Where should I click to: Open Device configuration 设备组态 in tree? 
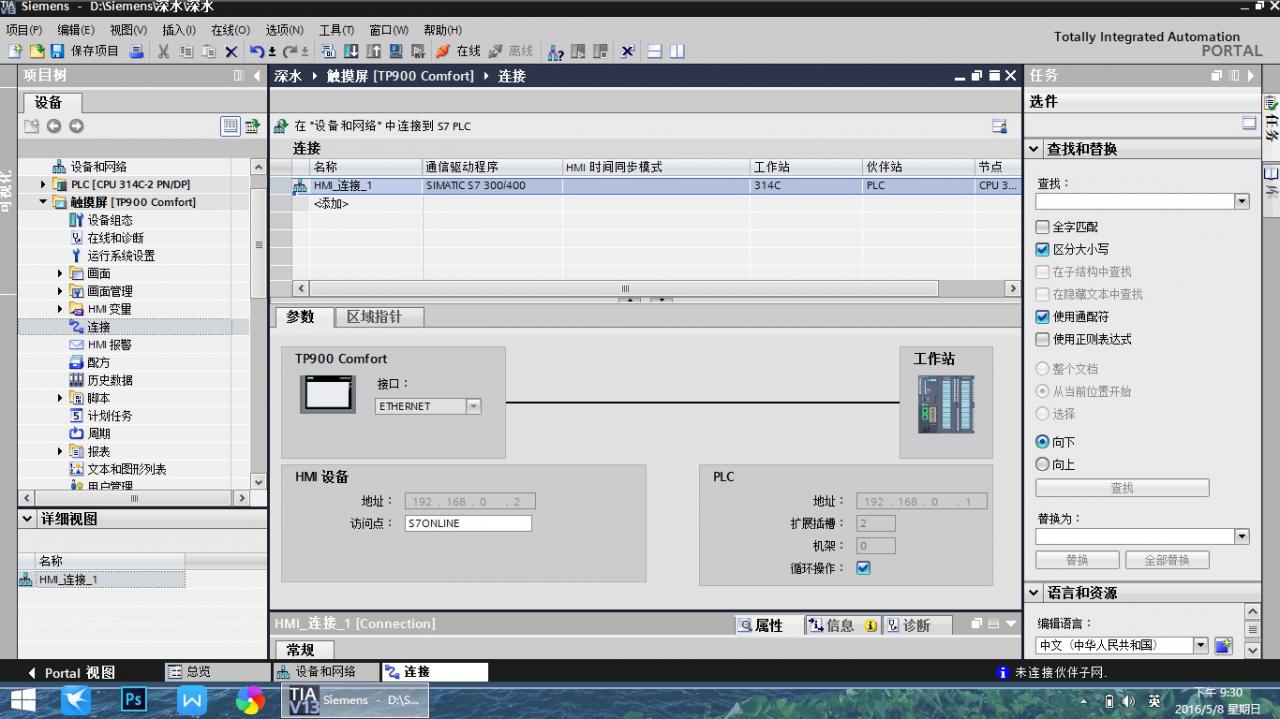109,220
